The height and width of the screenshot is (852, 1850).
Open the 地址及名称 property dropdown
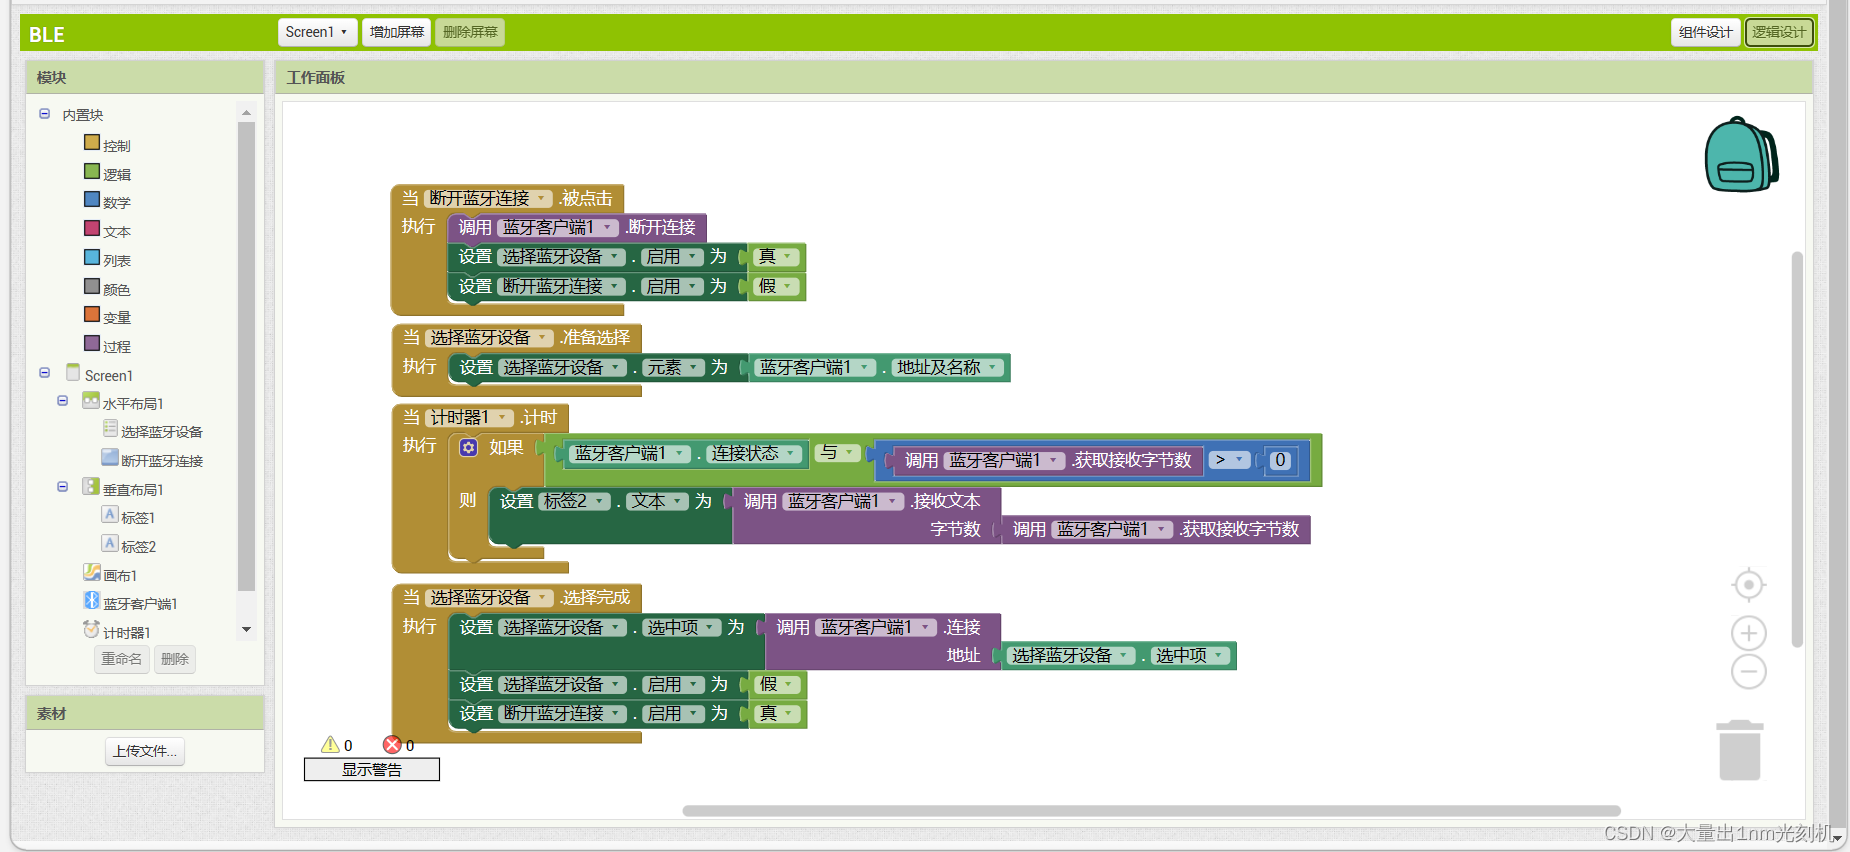point(948,368)
